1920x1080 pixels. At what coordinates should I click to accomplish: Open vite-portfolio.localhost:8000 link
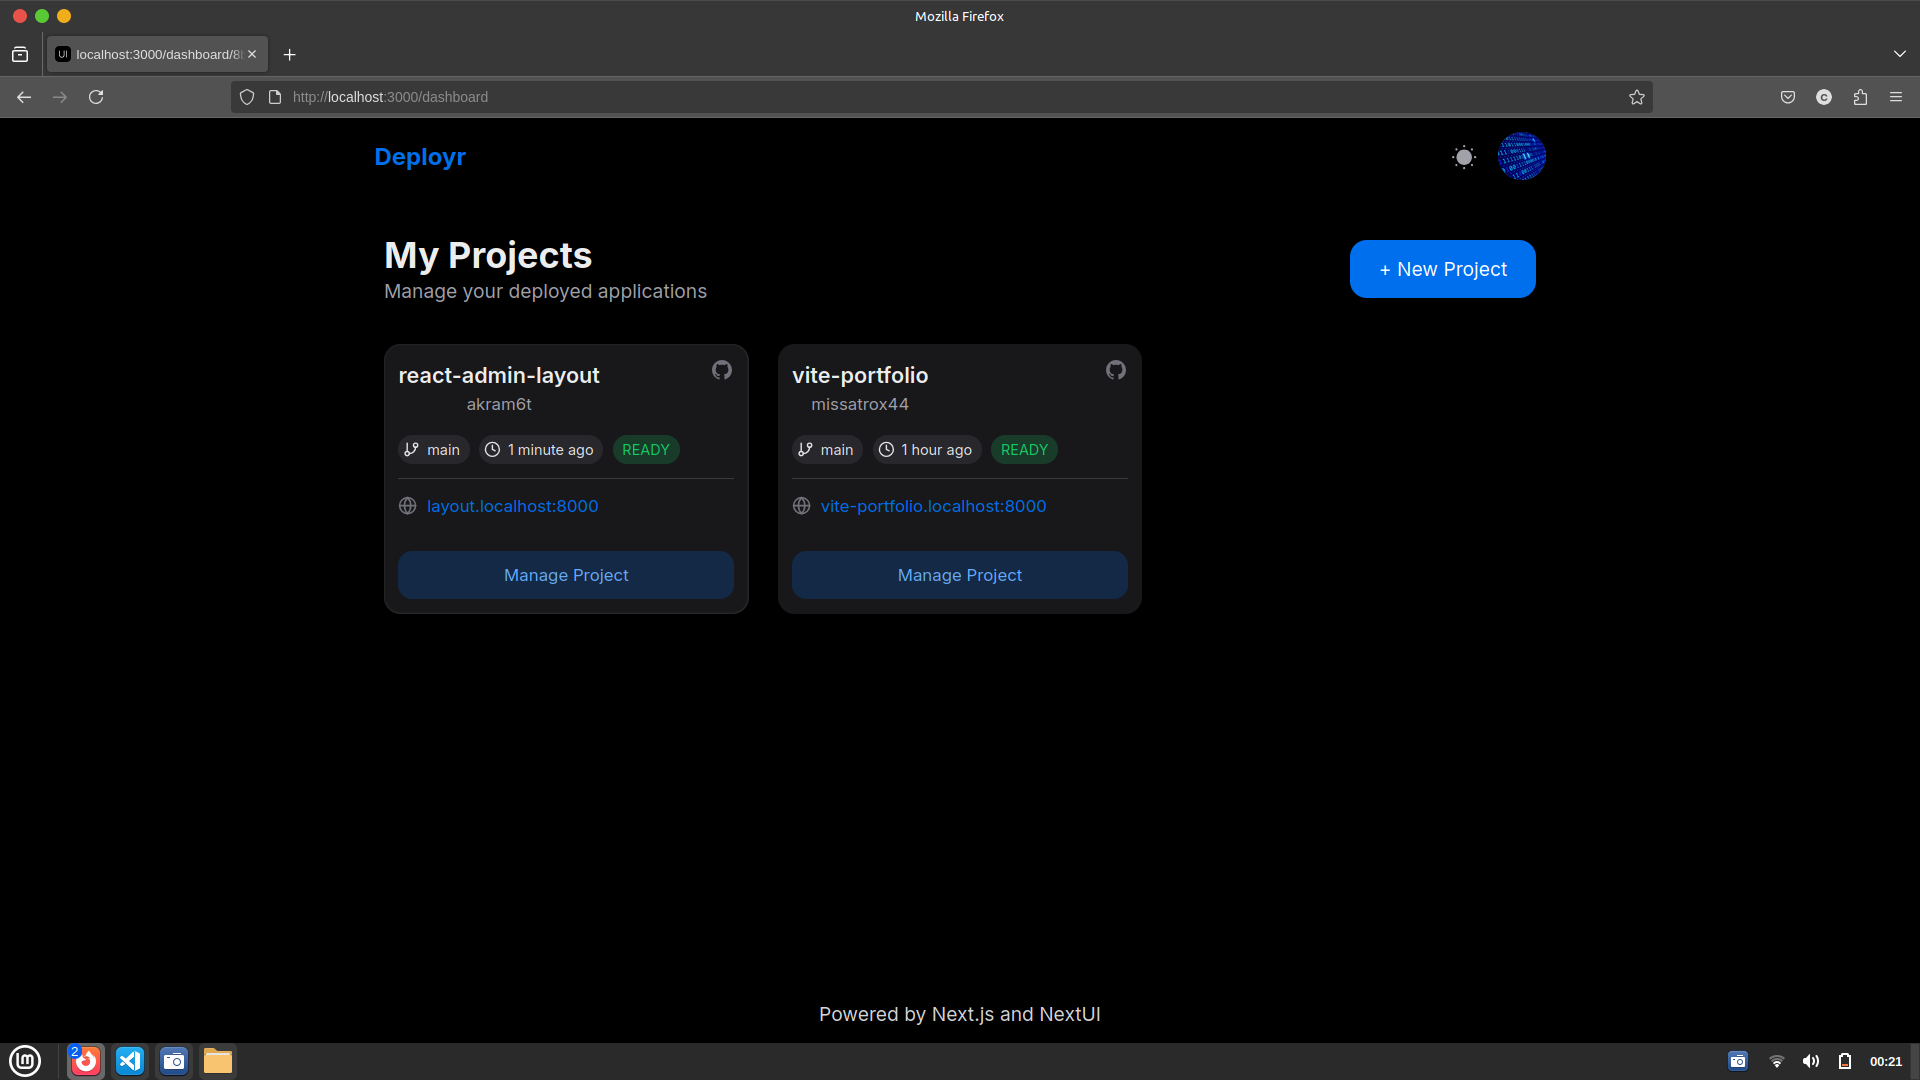click(x=933, y=506)
